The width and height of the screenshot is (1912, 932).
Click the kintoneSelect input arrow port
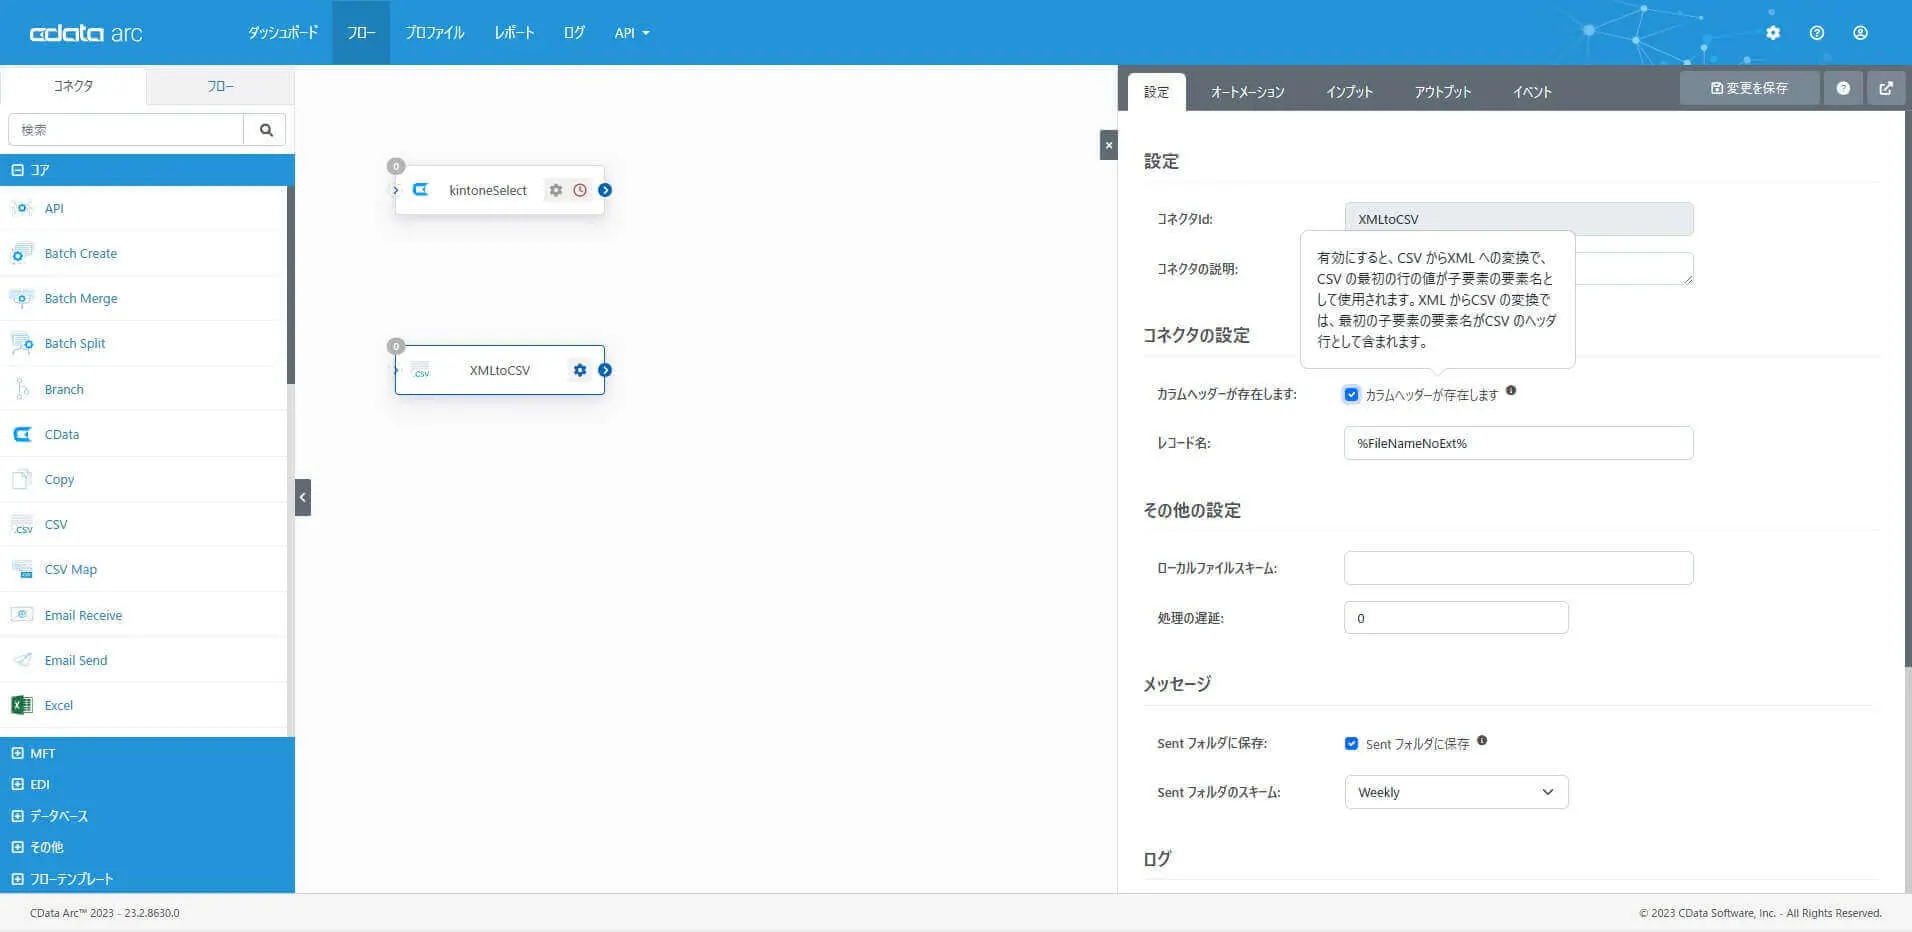click(396, 190)
